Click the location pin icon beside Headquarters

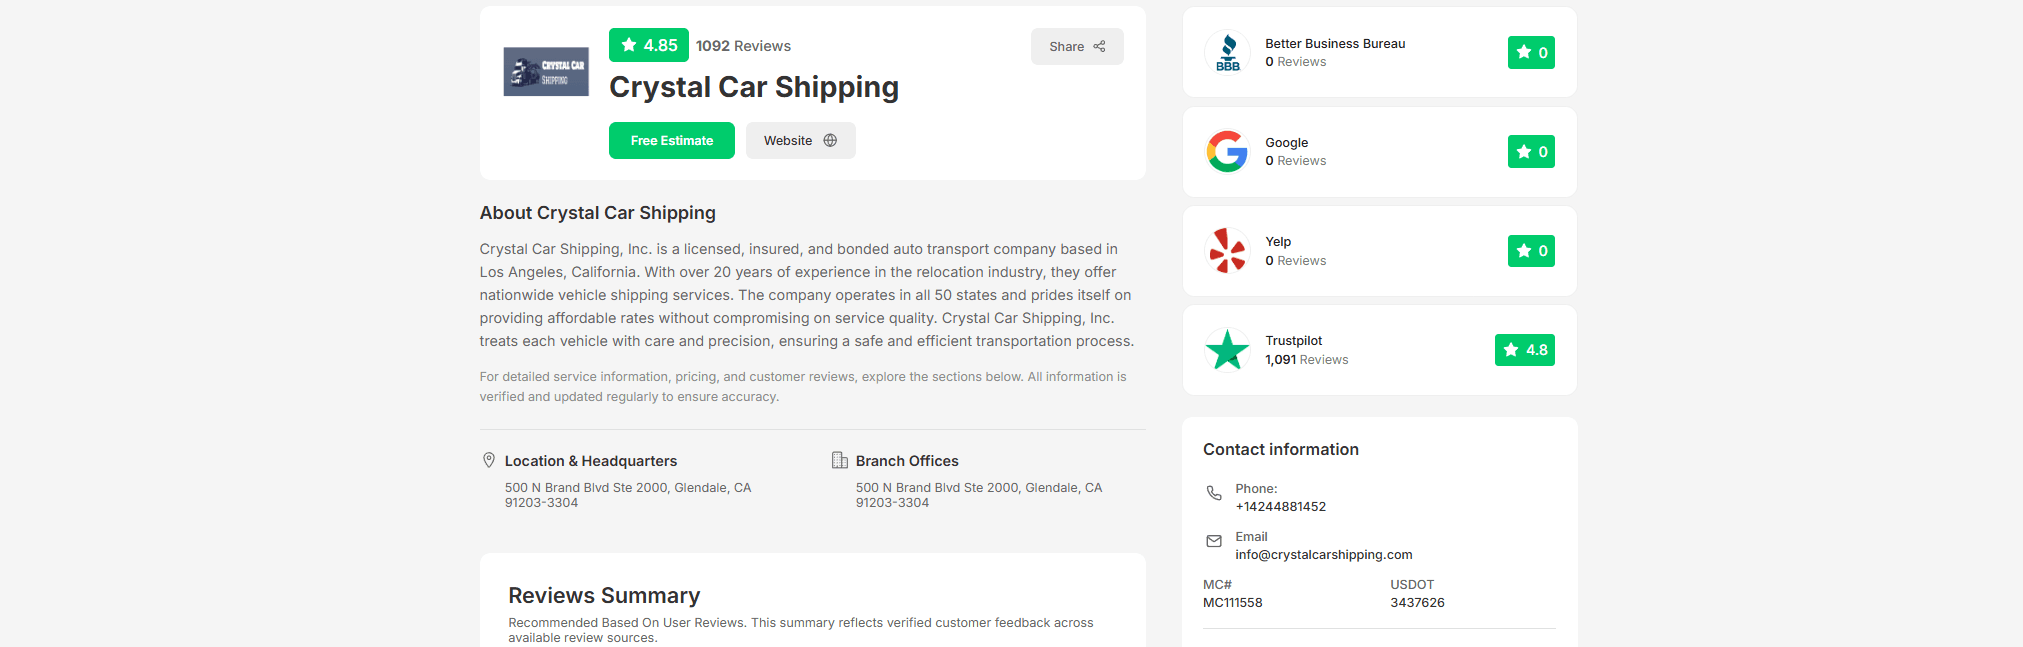pyautogui.click(x=489, y=460)
